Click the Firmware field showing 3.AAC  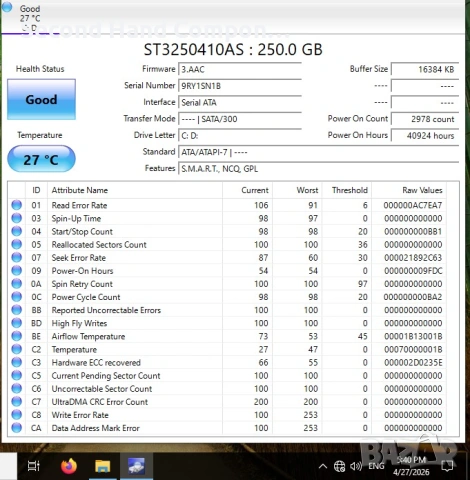(x=240, y=70)
